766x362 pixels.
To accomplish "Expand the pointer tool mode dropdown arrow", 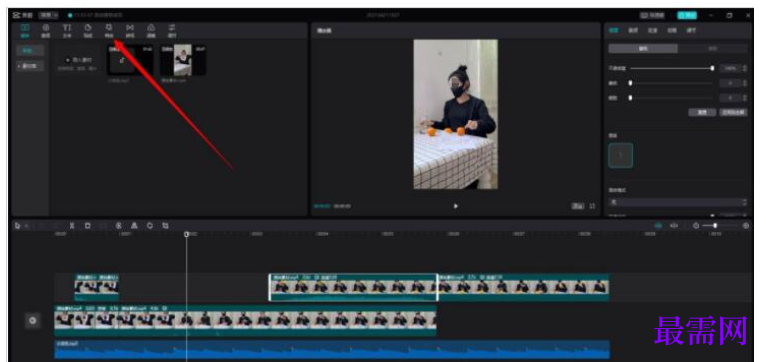I will click(26, 226).
